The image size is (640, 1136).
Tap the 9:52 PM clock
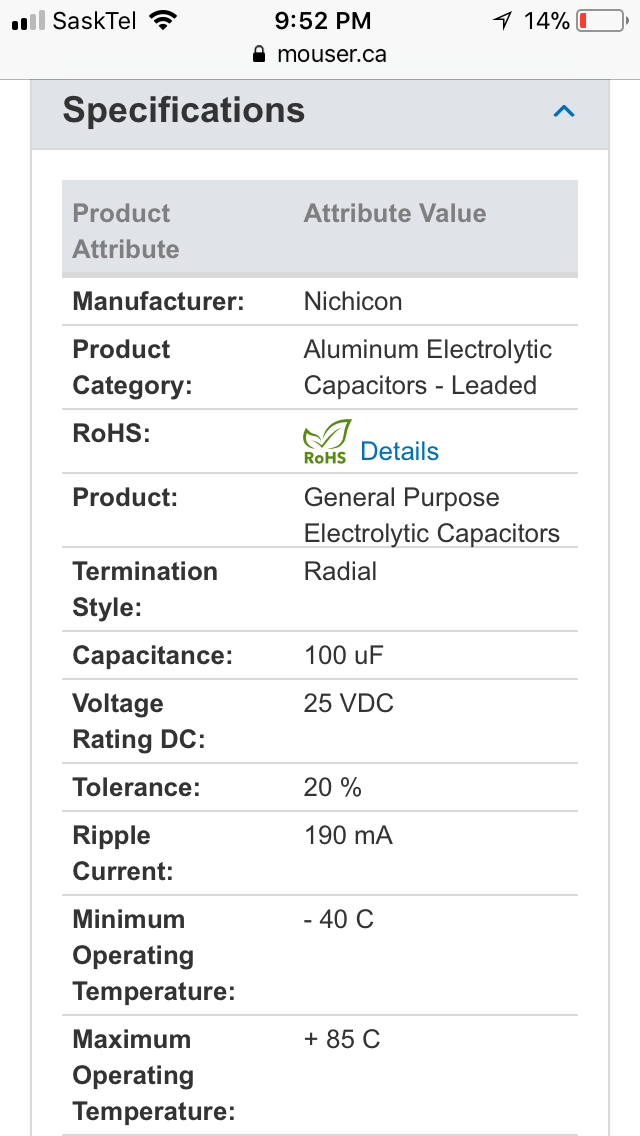[x=323, y=21]
